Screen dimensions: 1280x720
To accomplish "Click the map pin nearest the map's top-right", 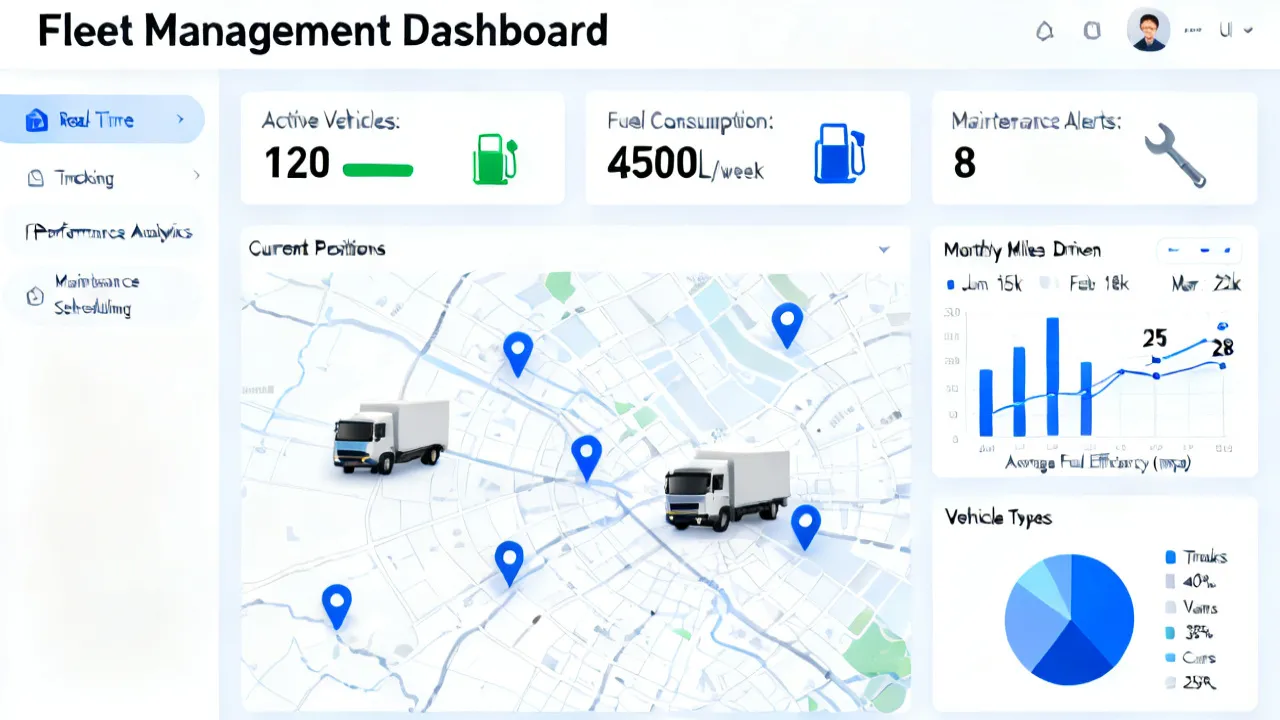I will (x=788, y=326).
